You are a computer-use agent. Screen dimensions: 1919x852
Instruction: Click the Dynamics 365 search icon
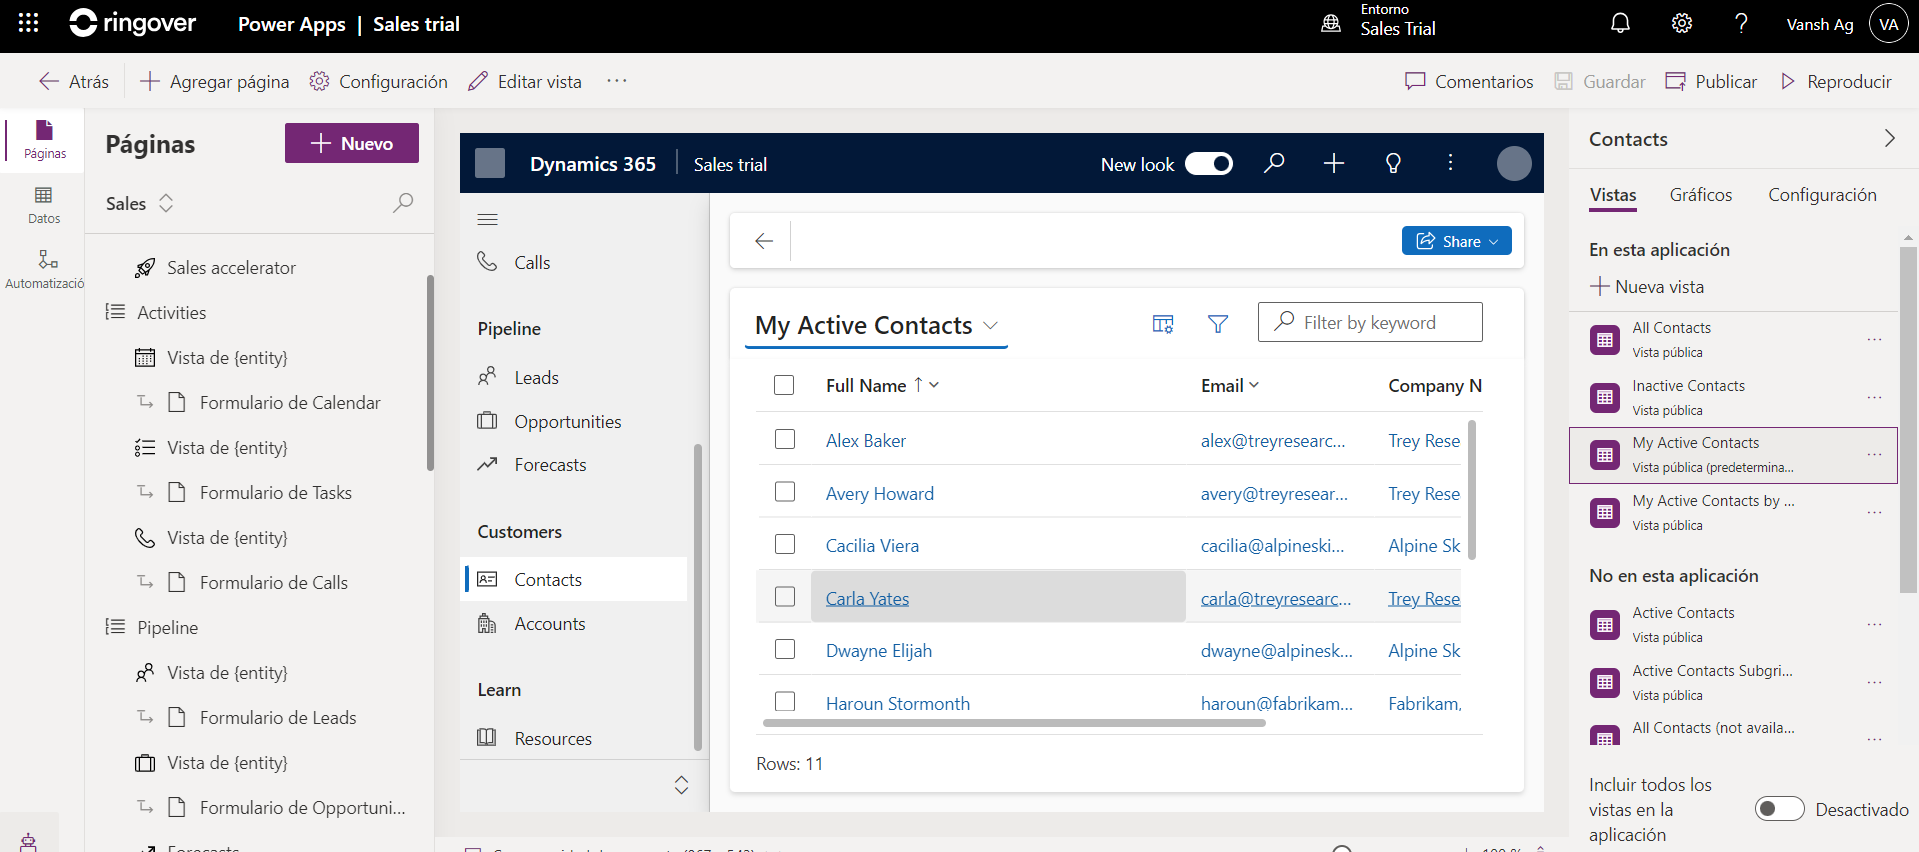point(1274,163)
